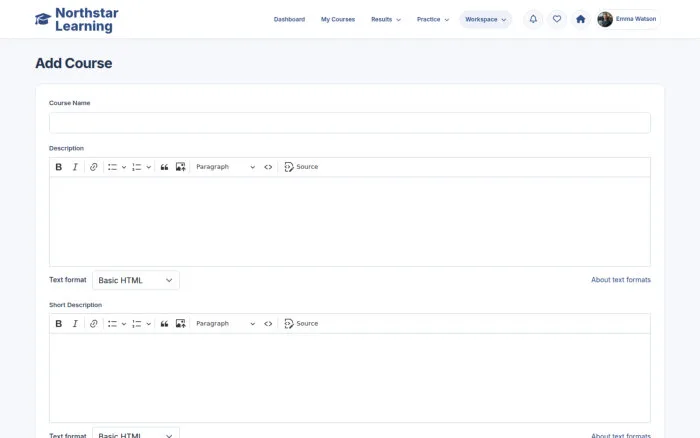Viewport: 700px width, 438px height.
Task: Focus the Course Name input field
Action: coord(350,123)
